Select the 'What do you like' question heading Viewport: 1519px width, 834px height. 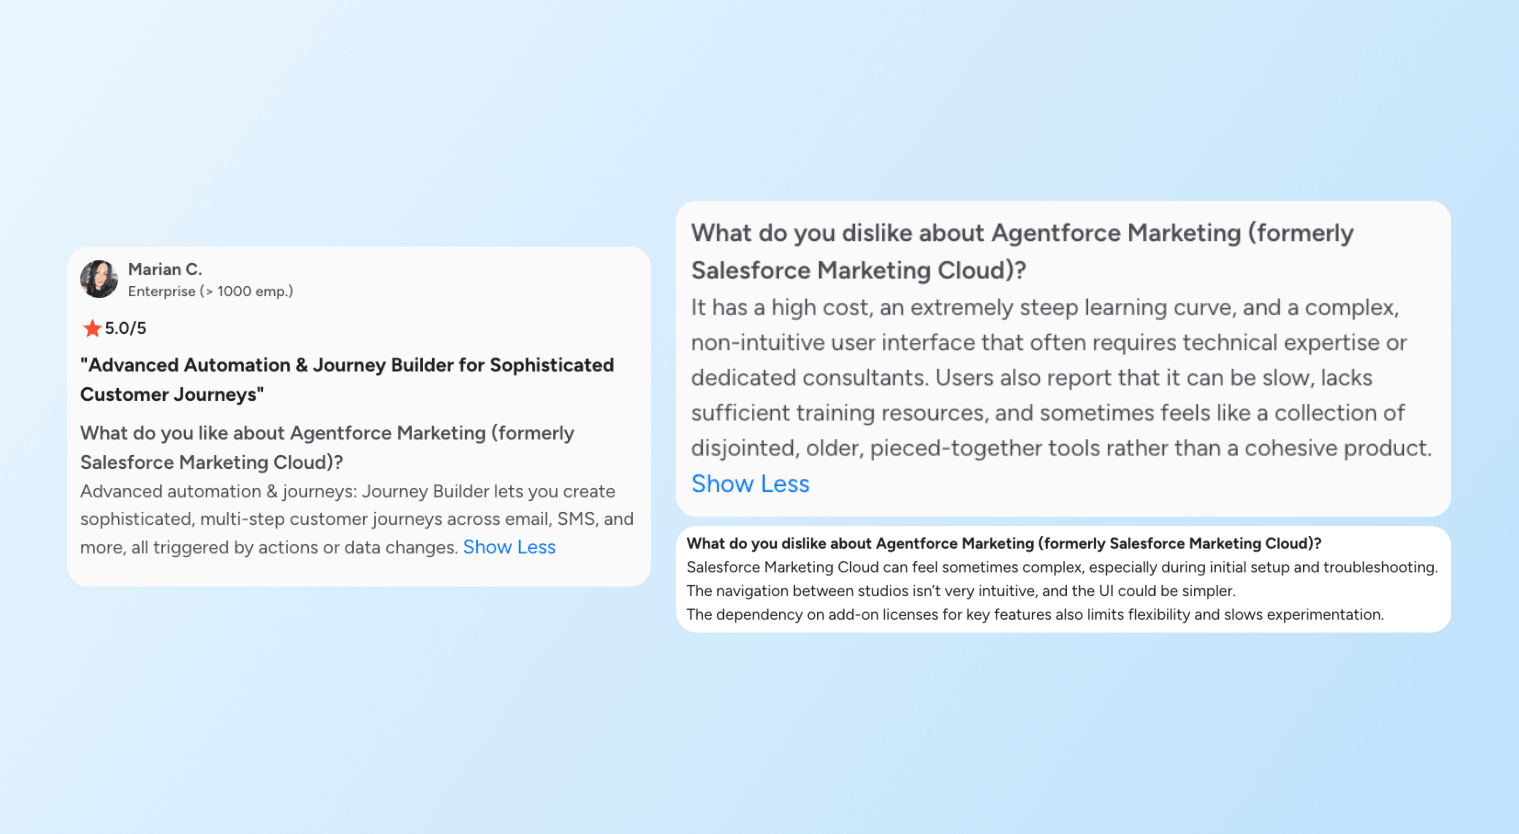327,447
